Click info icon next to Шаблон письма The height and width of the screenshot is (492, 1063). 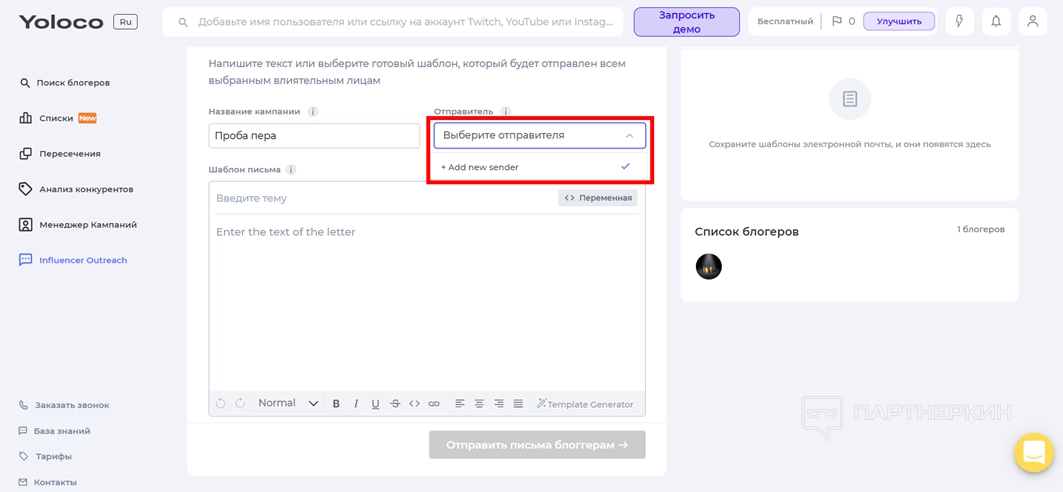[291, 170]
